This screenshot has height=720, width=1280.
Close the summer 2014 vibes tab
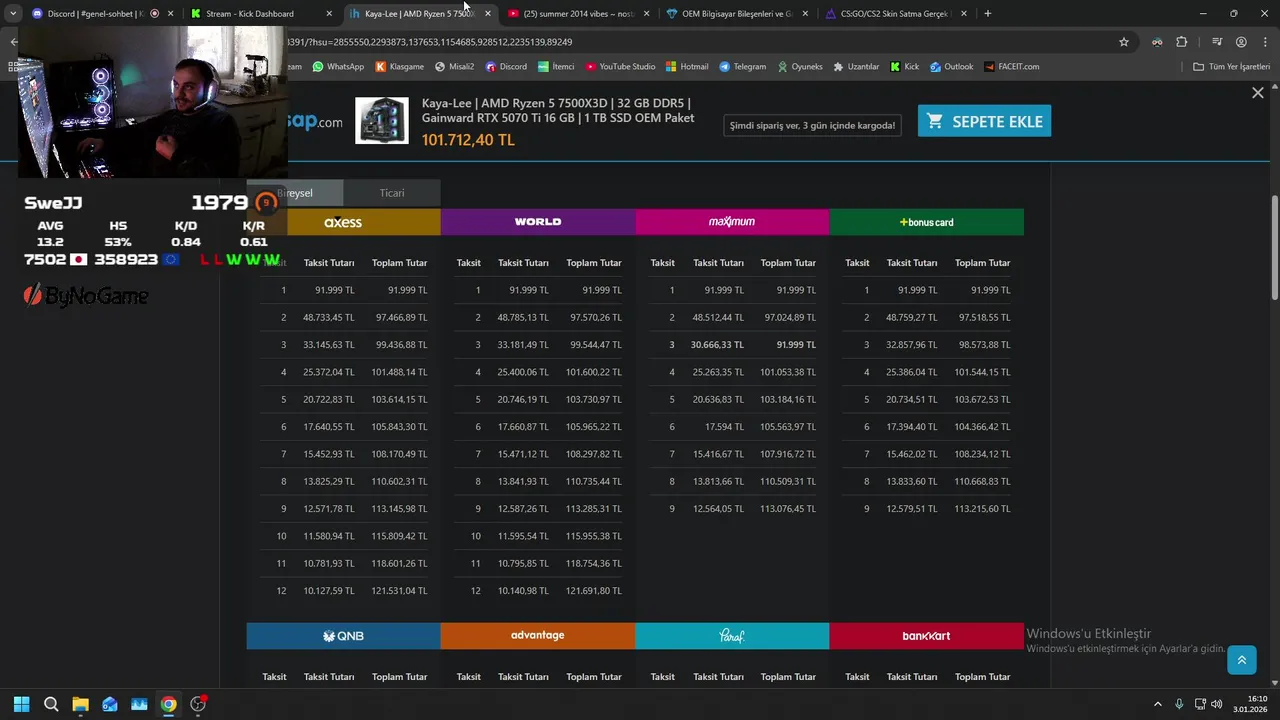(647, 14)
